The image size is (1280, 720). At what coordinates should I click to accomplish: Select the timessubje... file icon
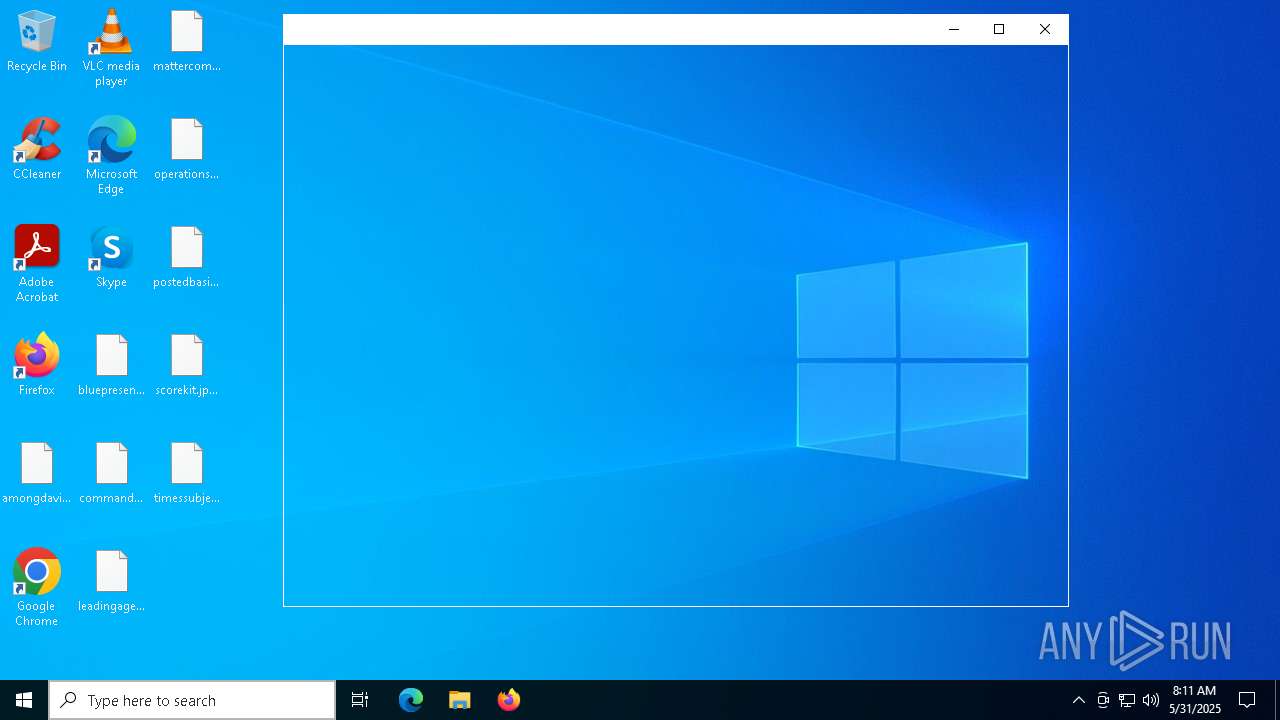click(x=187, y=473)
